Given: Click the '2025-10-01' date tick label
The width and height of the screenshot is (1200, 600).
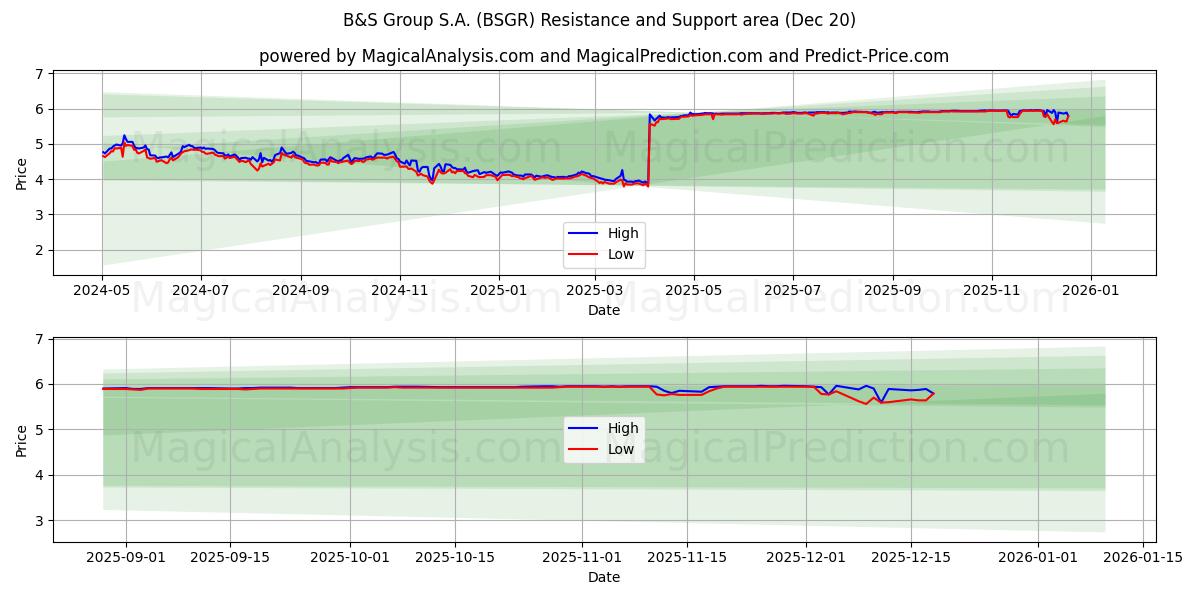Looking at the screenshot, I should tap(351, 559).
